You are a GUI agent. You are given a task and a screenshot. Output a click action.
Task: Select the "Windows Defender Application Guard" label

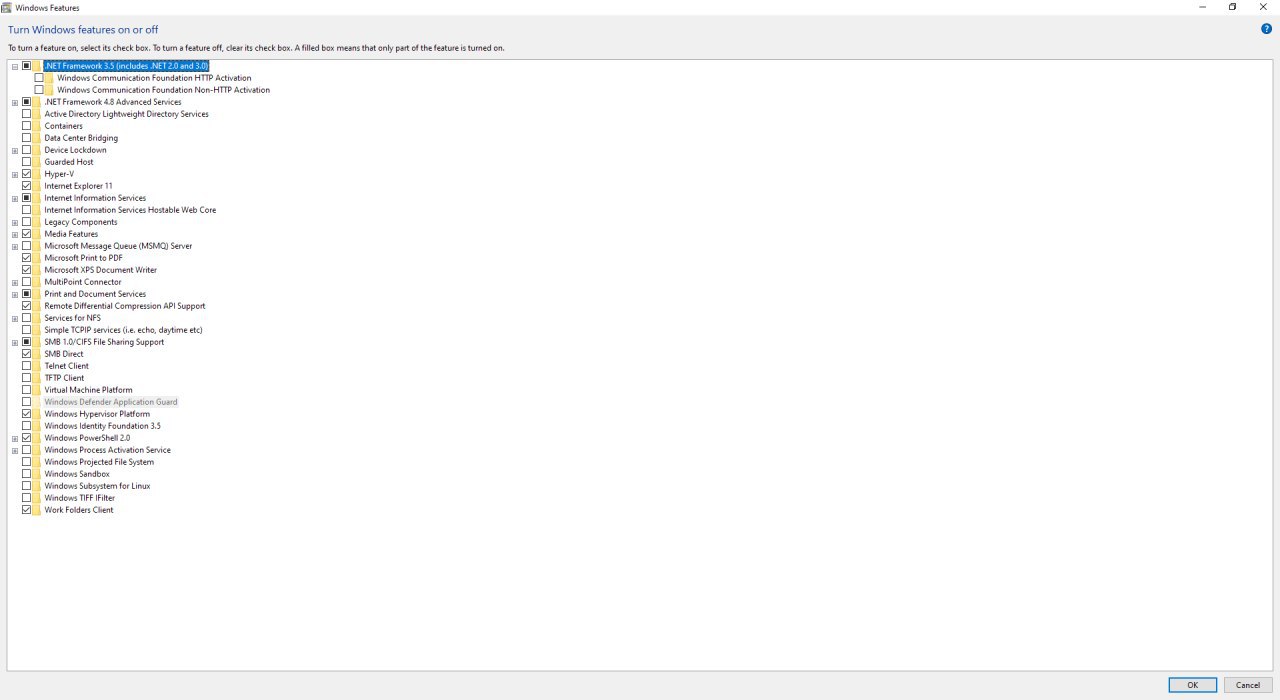(111, 402)
